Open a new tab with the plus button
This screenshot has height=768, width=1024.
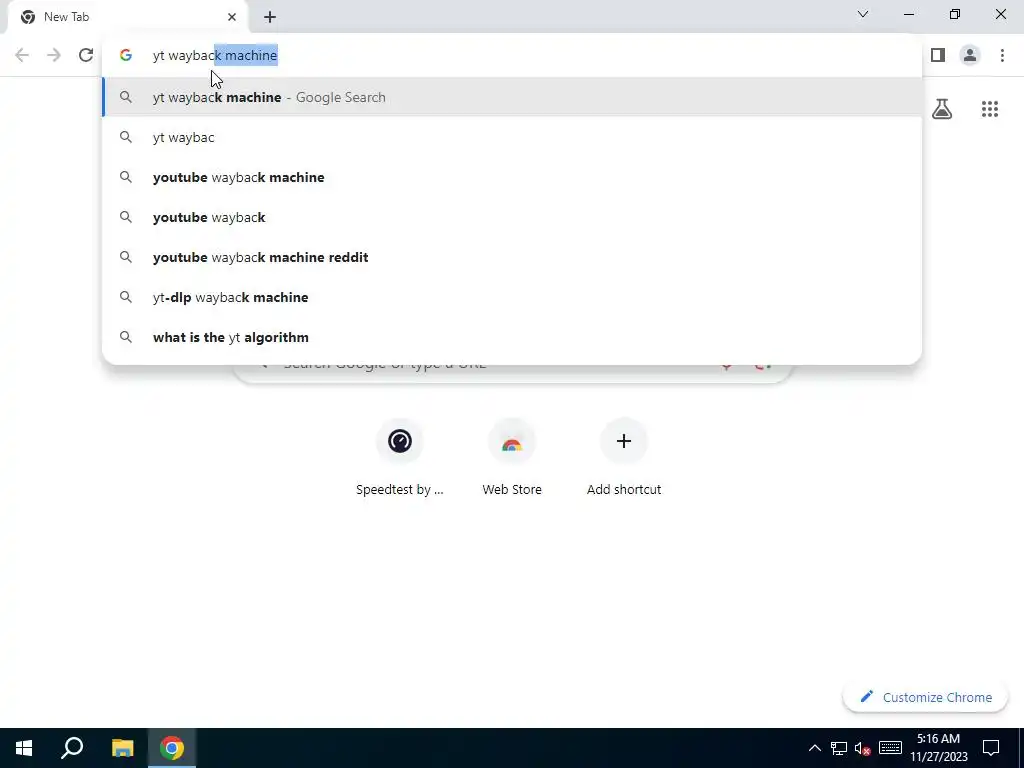270,17
